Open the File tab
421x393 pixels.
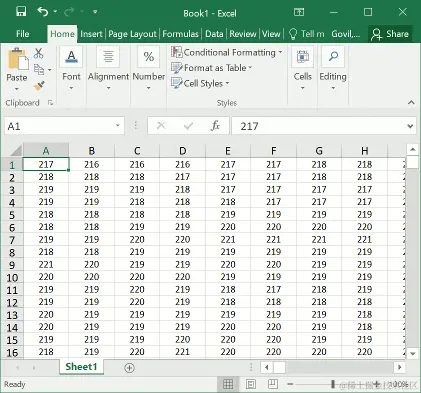23,34
